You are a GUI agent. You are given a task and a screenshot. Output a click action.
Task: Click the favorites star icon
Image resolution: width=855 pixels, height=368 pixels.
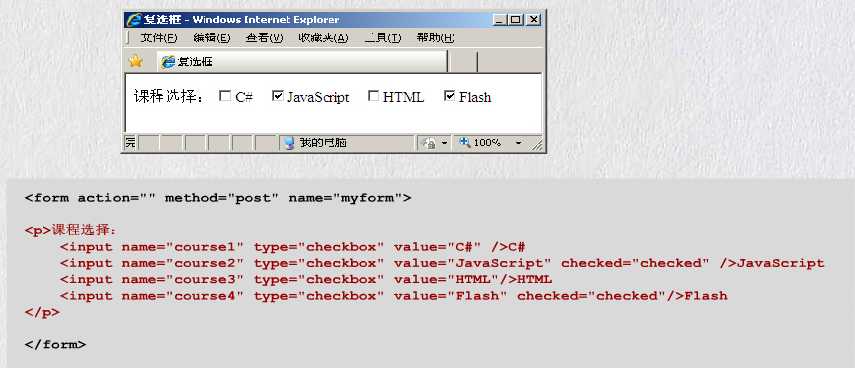pyautogui.click(x=135, y=62)
